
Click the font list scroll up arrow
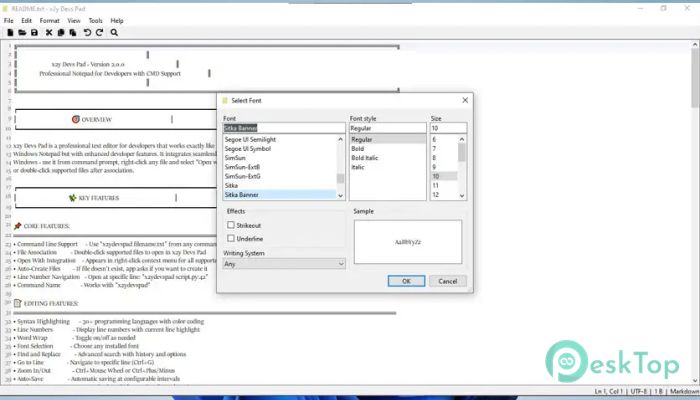point(341,139)
